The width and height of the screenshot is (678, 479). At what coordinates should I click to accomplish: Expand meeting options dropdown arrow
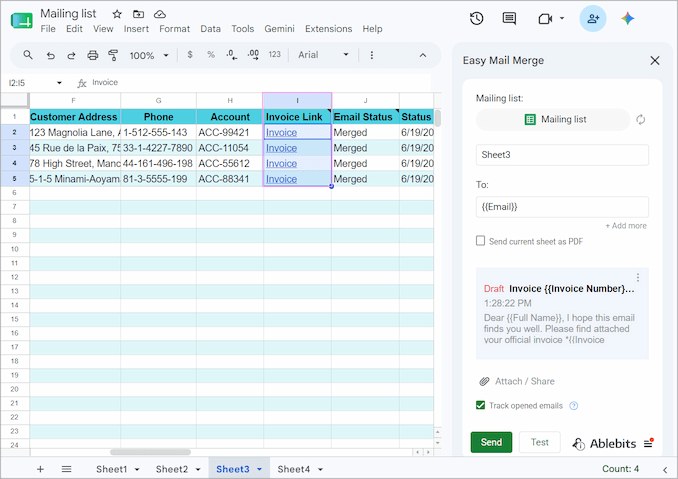pyautogui.click(x=562, y=18)
